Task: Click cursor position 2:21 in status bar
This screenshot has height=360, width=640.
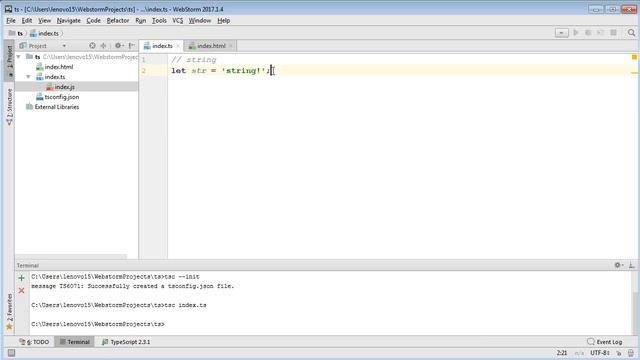Action: [x=562, y=353]
